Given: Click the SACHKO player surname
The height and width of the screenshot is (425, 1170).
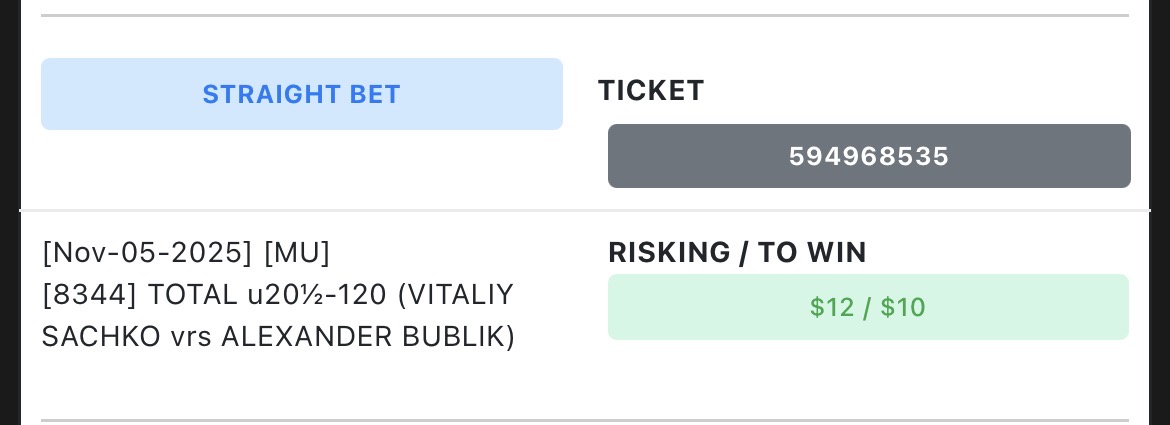Looking at the screenshot, I should point(101,337).
